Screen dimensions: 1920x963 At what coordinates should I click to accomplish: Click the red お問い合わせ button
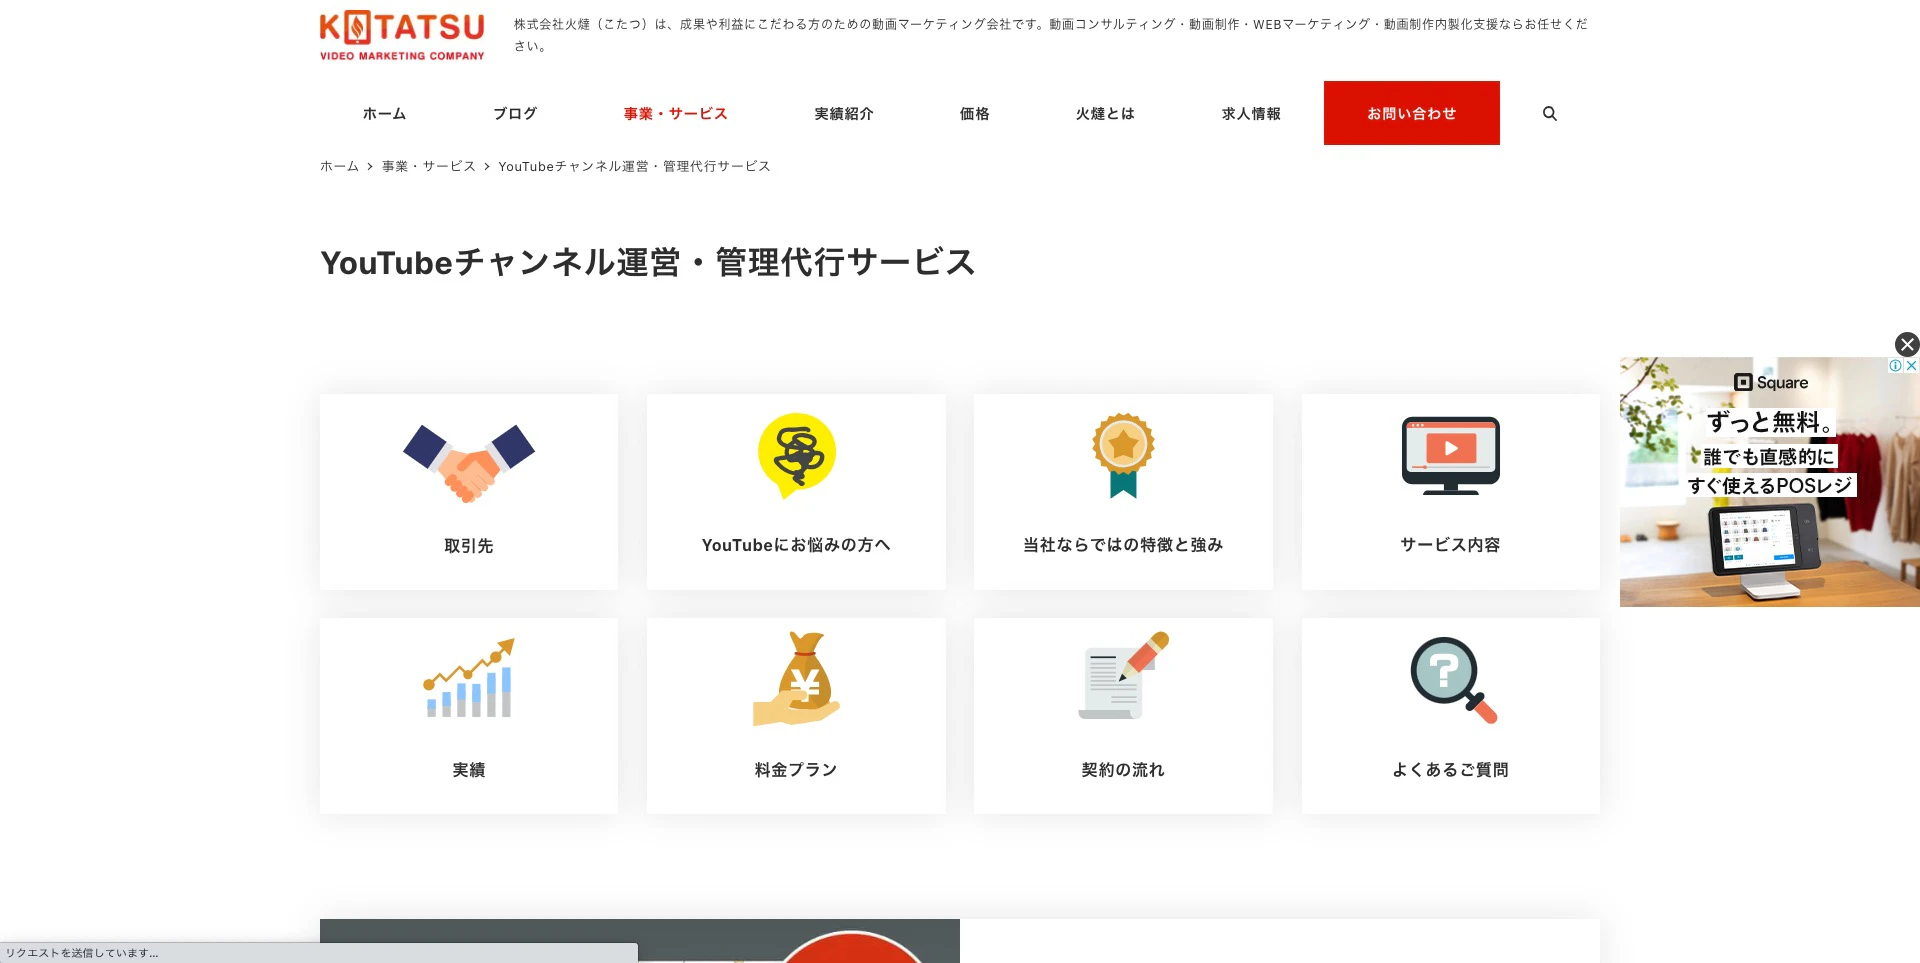click(x=1412, y=113)
